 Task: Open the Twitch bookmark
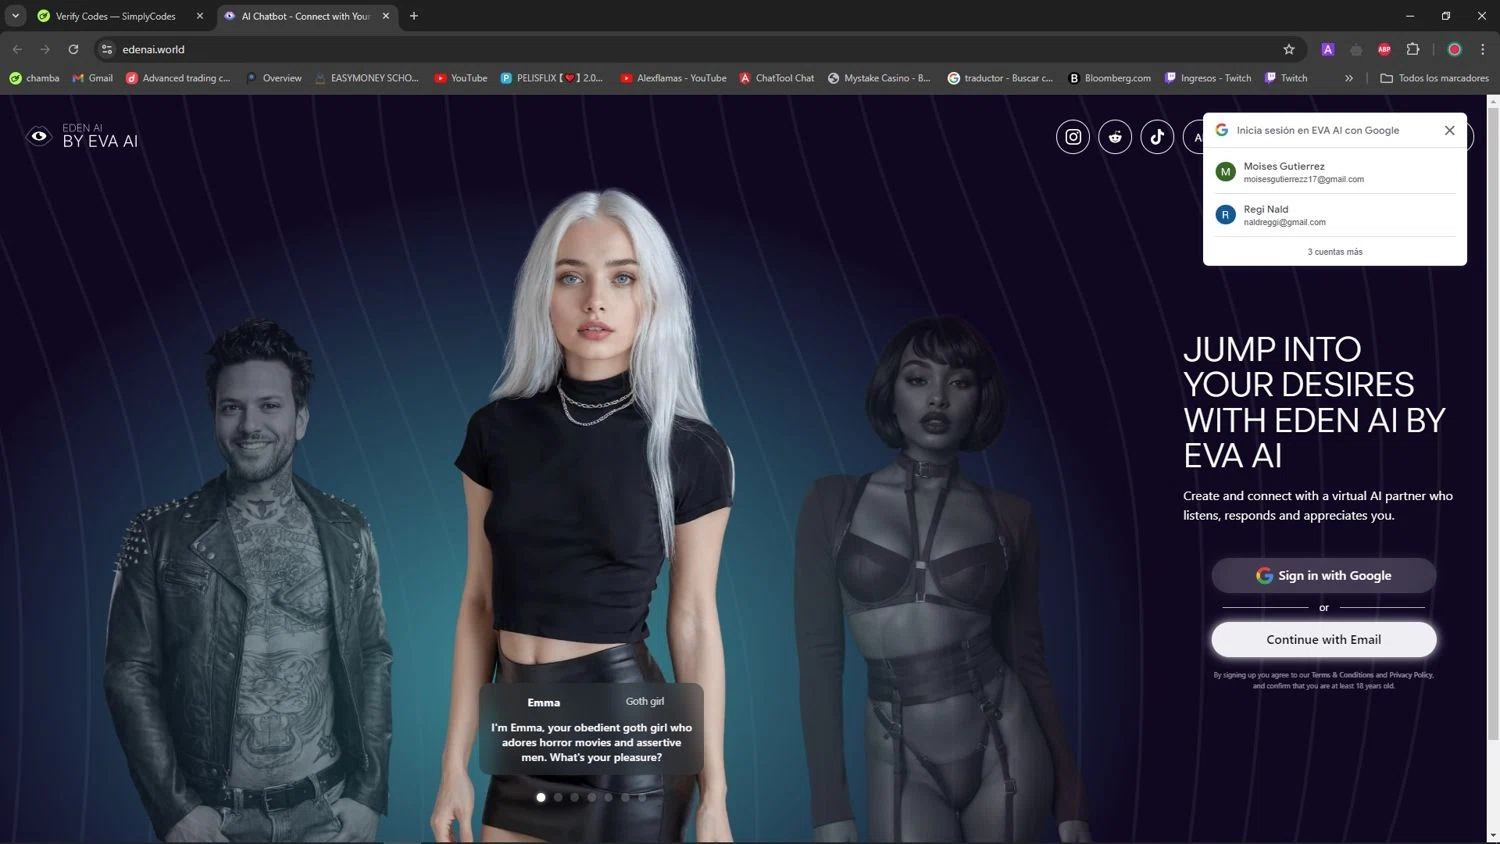tap(1286, 78)
